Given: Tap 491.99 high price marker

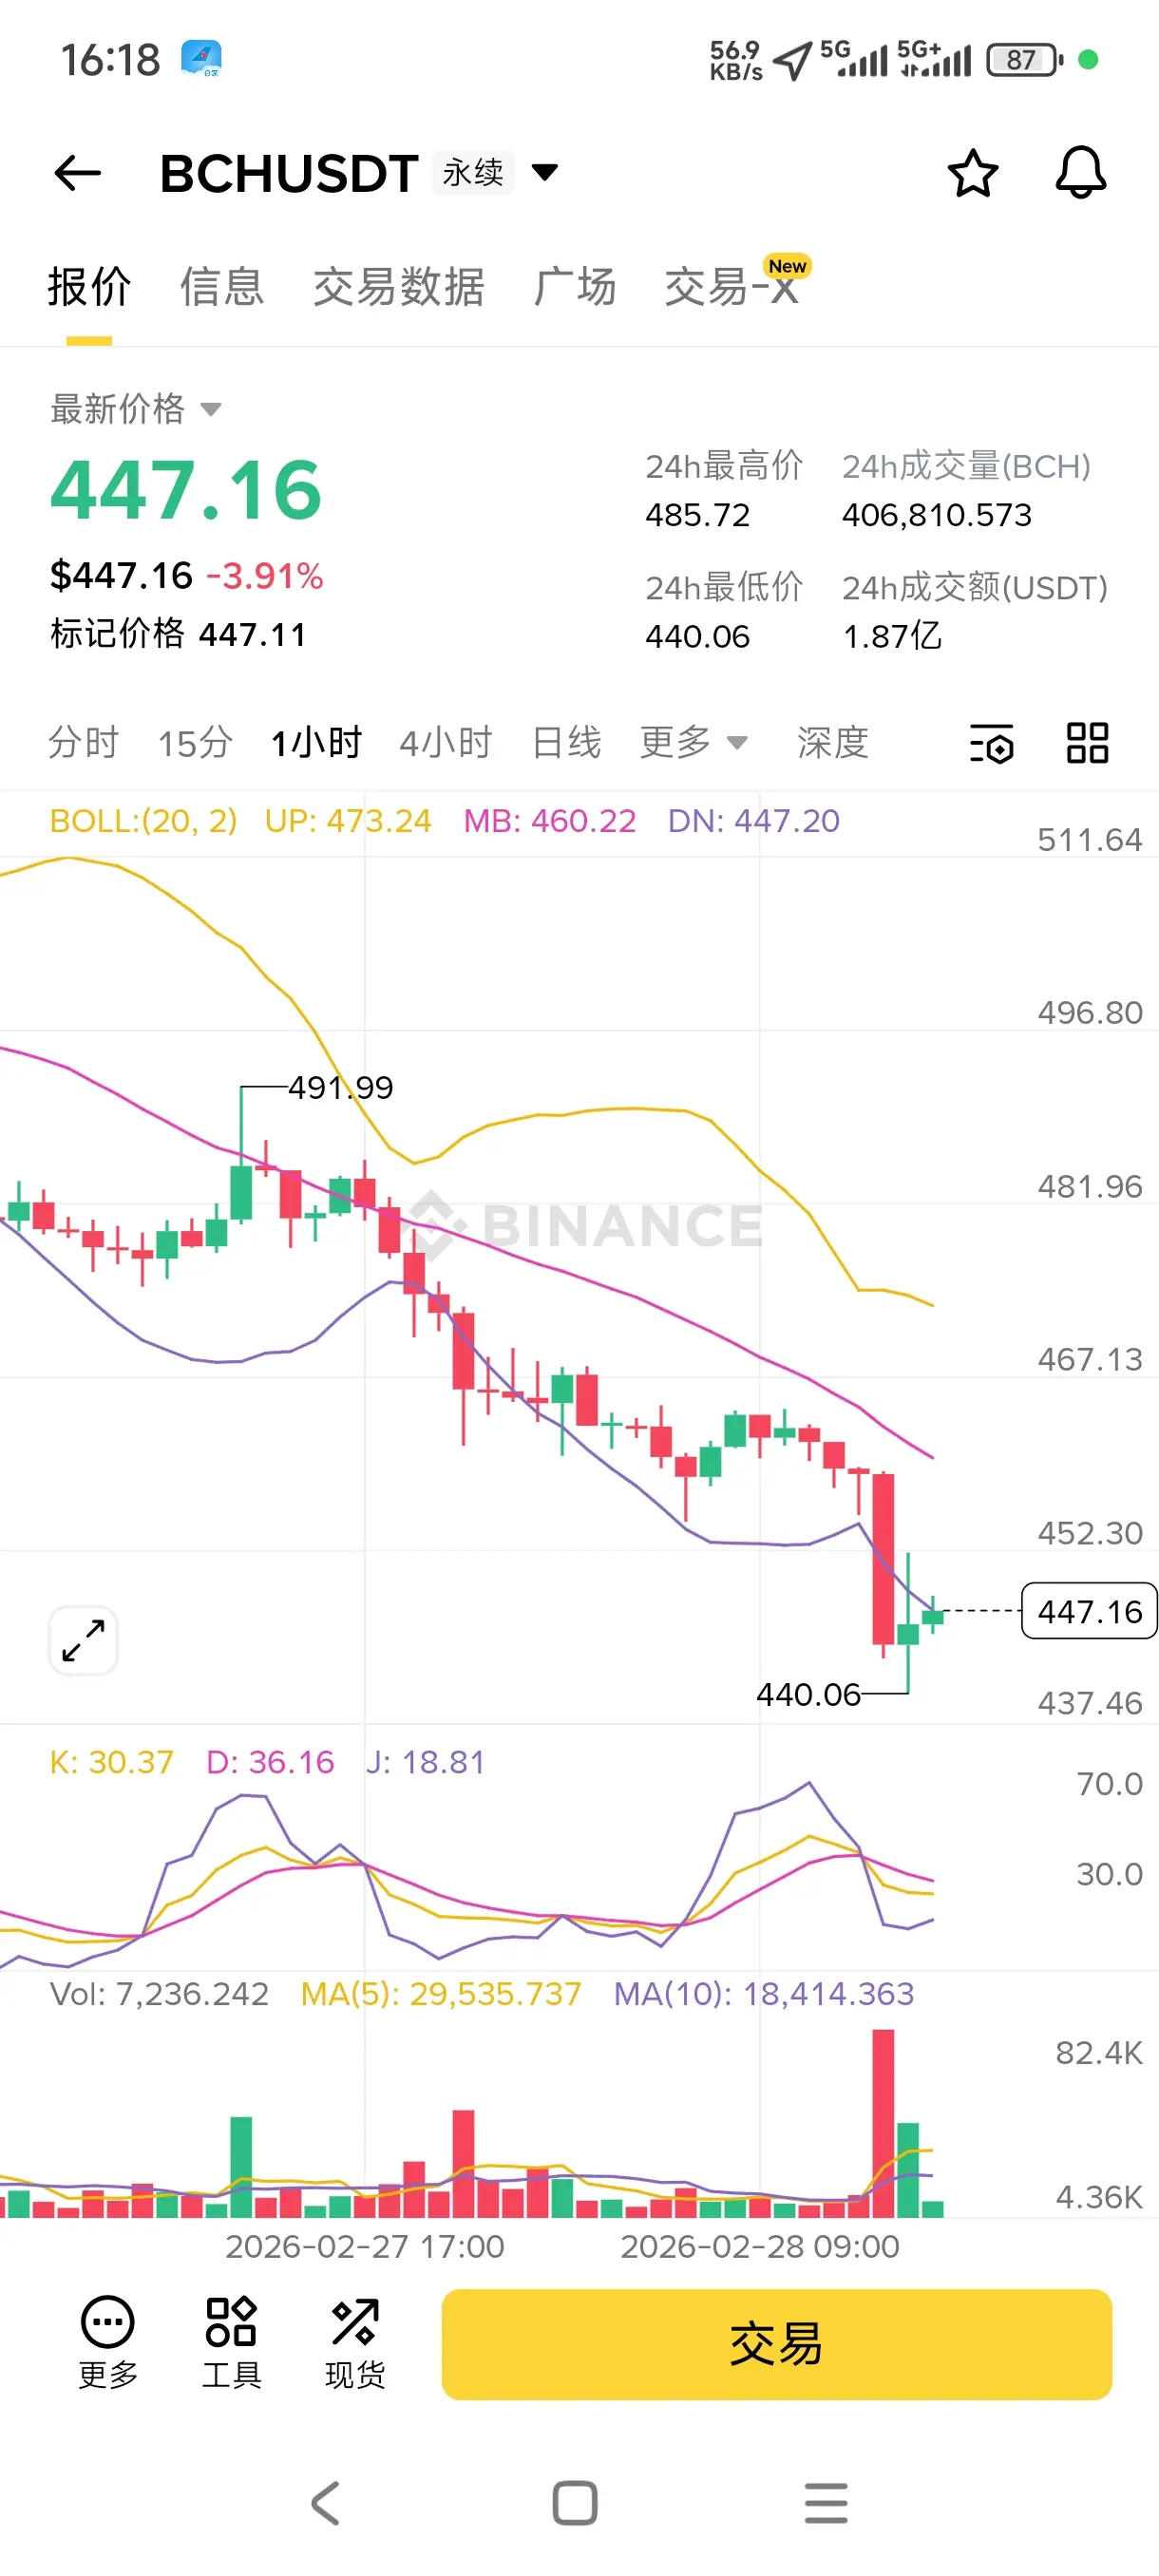Looking at the screenshot, I should [x=340, y=1087].
